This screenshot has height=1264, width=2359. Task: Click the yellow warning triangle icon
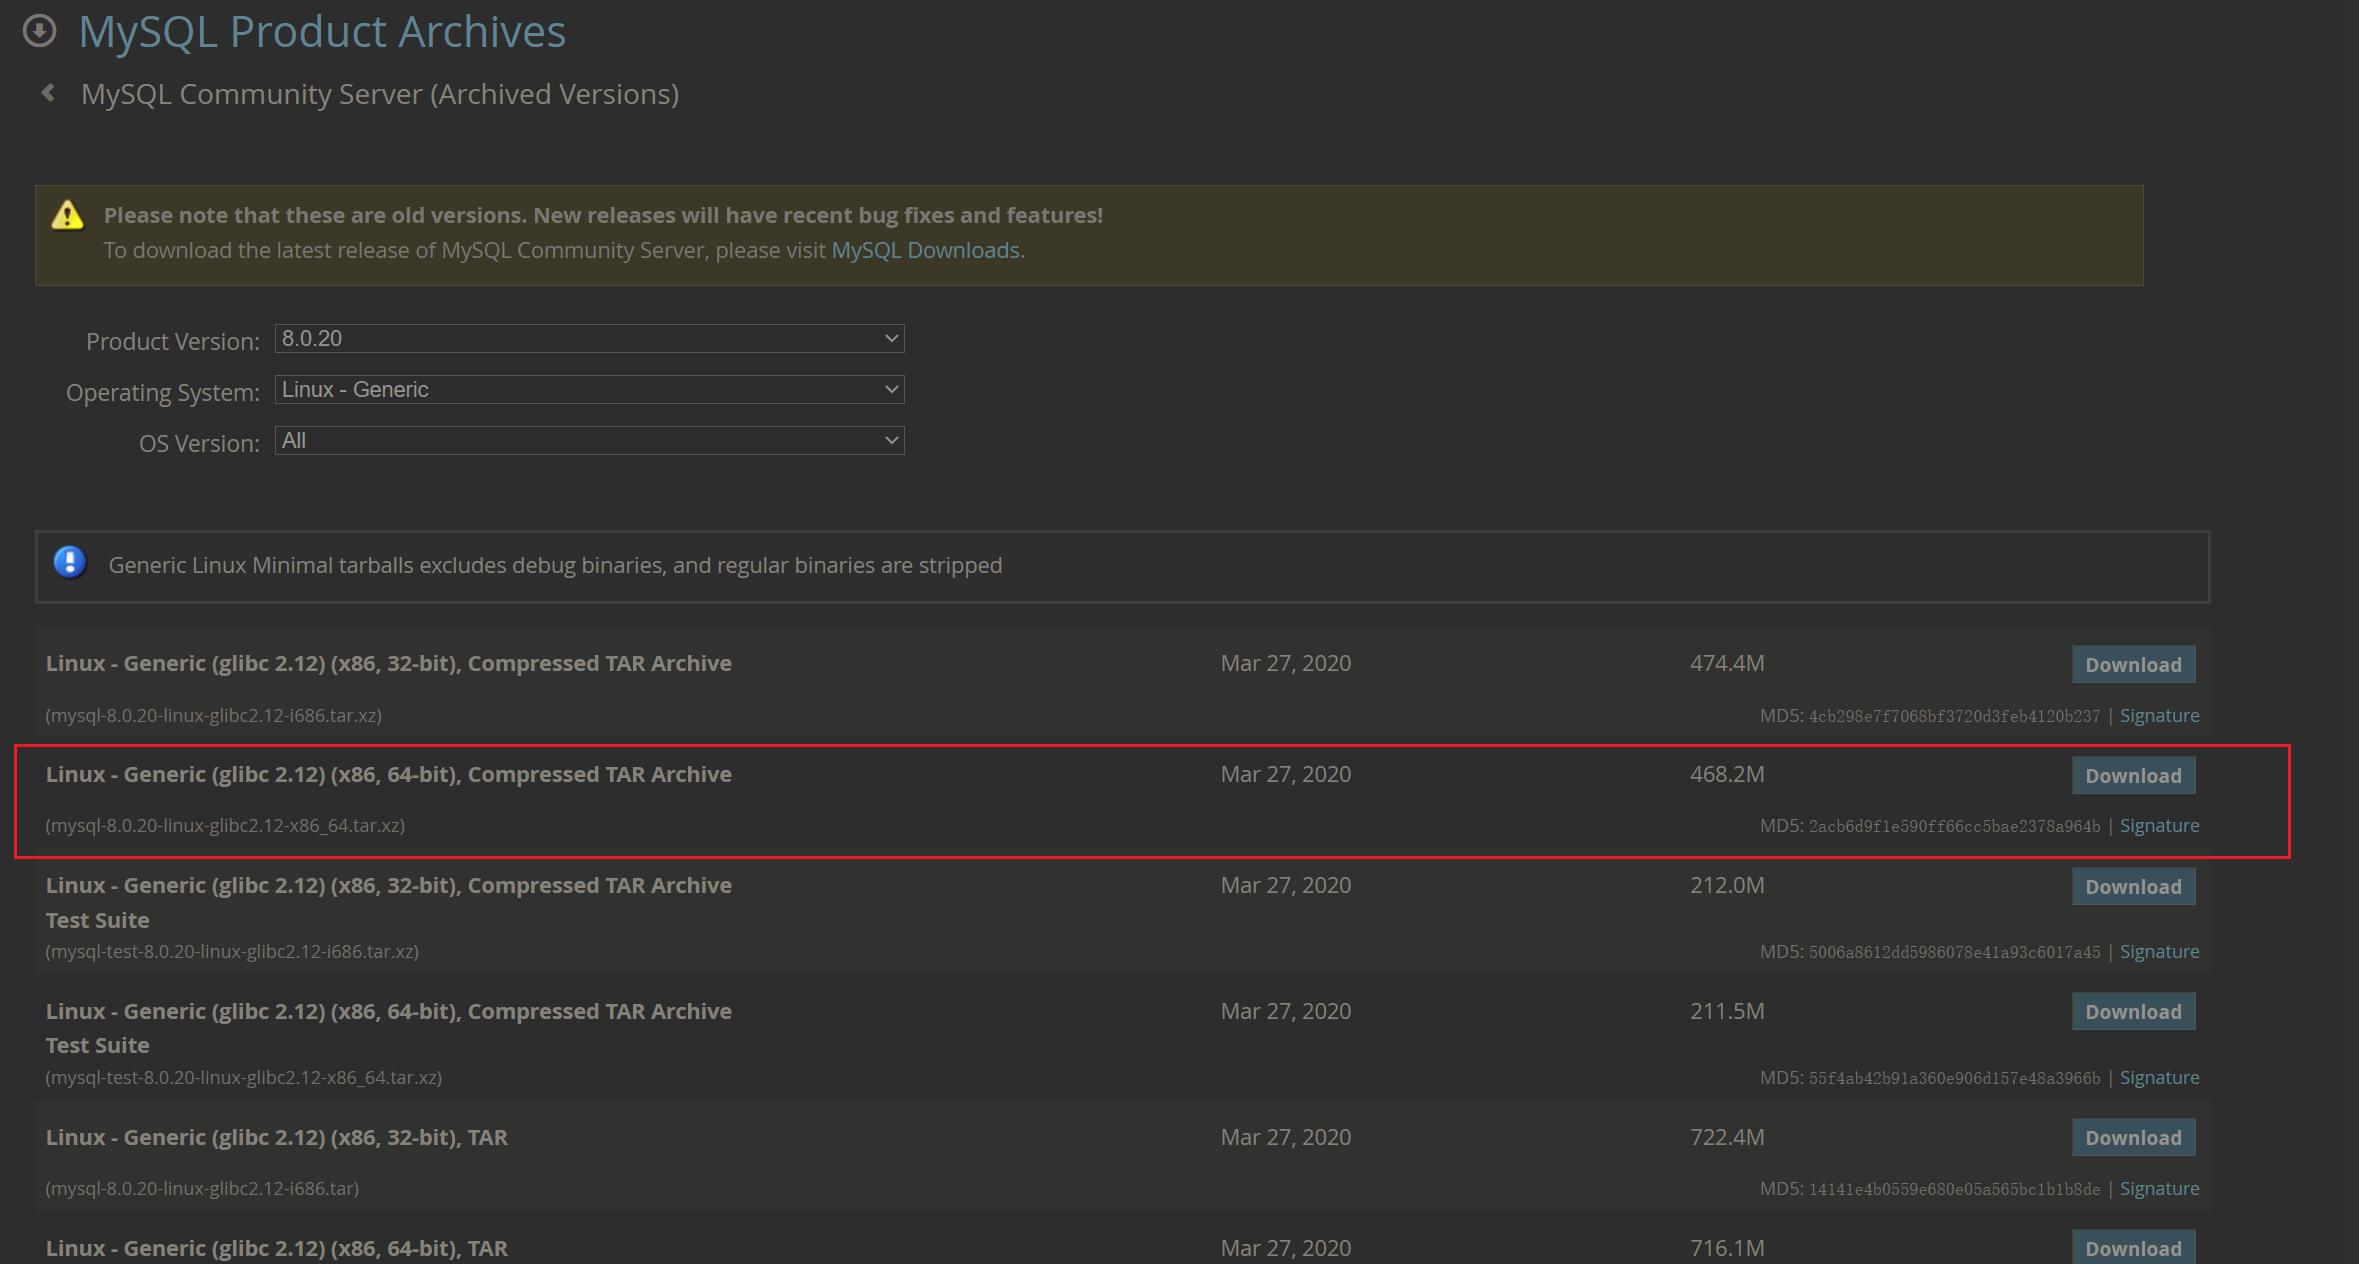coord(67,215)
